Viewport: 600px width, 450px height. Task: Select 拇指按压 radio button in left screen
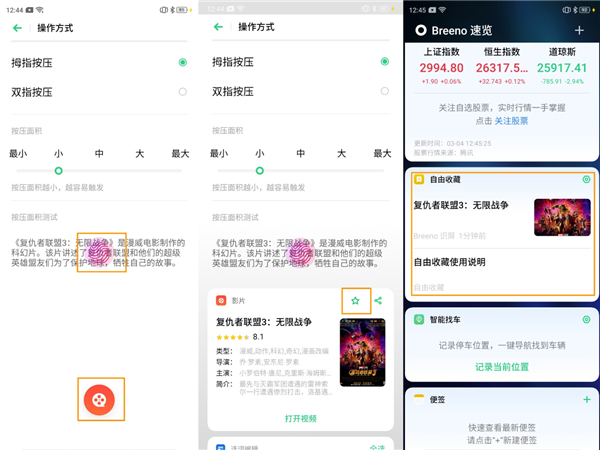click(x=182, y=62)
